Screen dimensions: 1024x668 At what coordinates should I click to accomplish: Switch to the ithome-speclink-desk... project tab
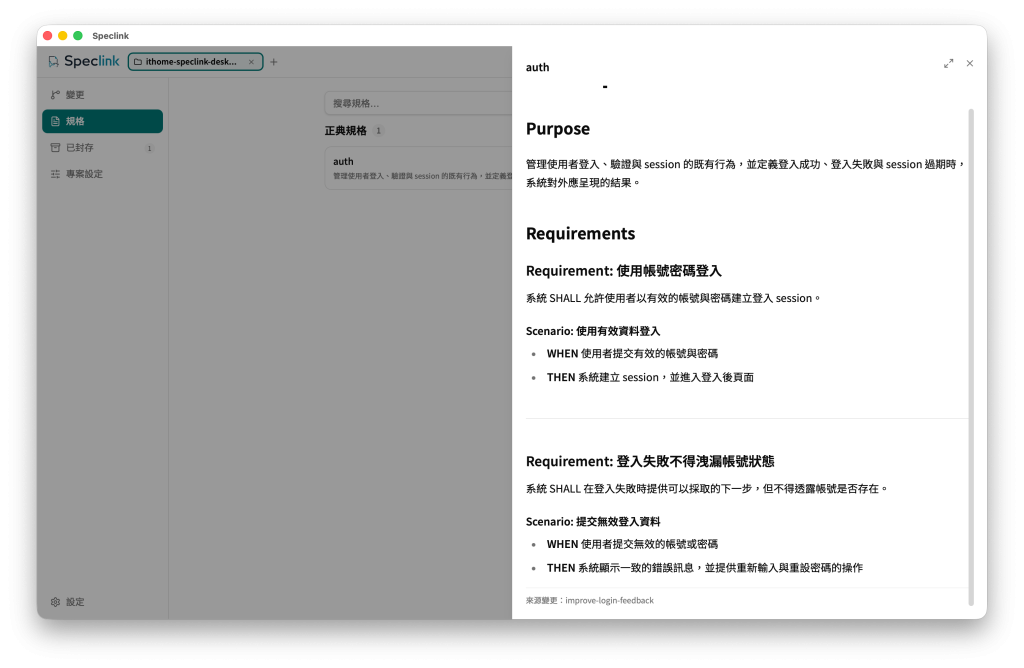pos(190,62)
